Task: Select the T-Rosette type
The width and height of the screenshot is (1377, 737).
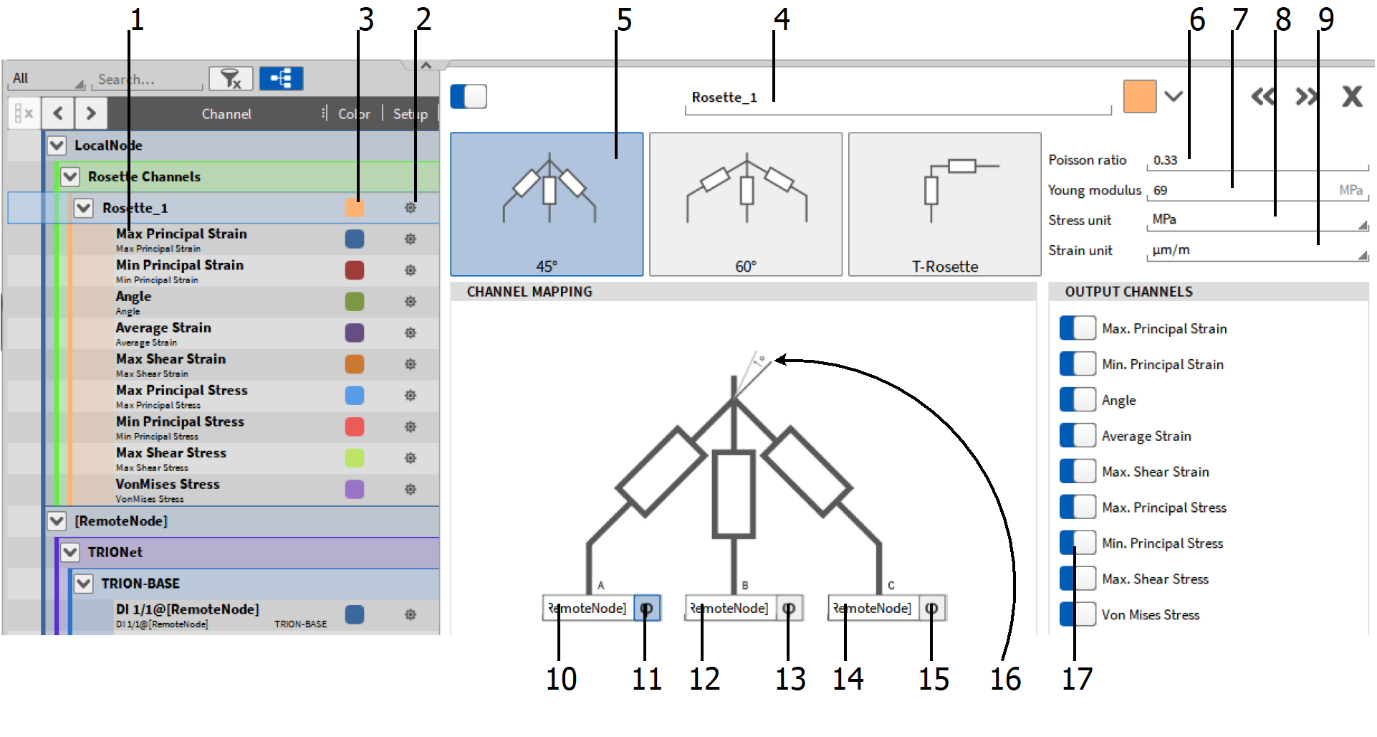Action: click(x=944, y=204)
